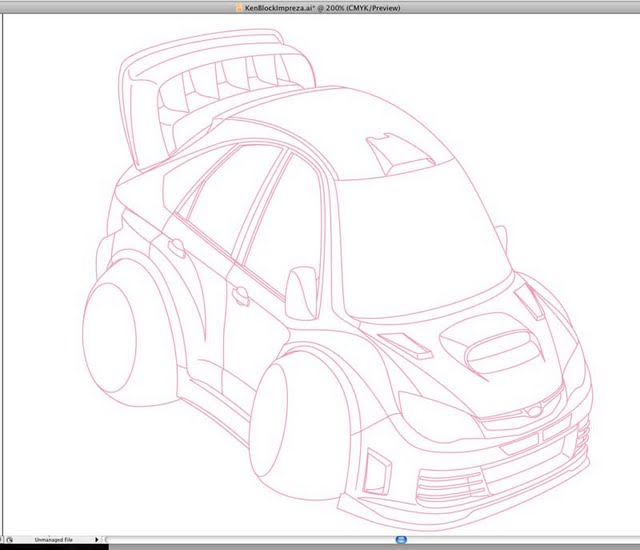Click the document file icon in title bar
The image size is (640, 550).
point(240,8)
